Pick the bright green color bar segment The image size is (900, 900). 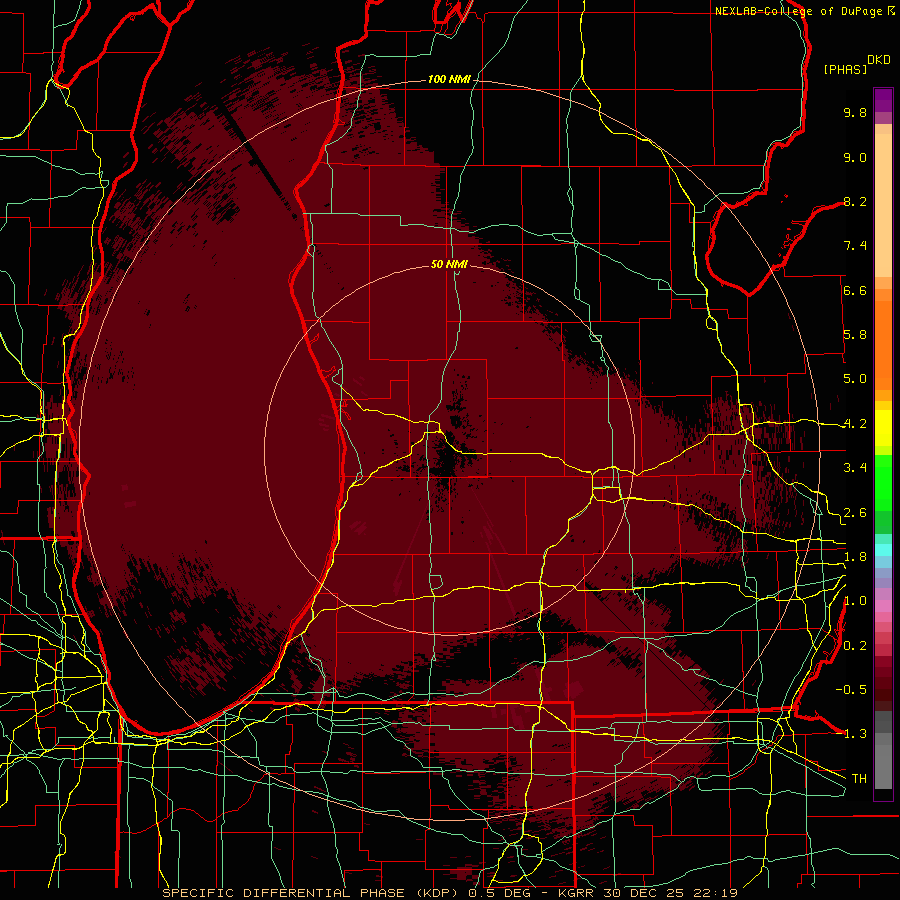[883, 483]
